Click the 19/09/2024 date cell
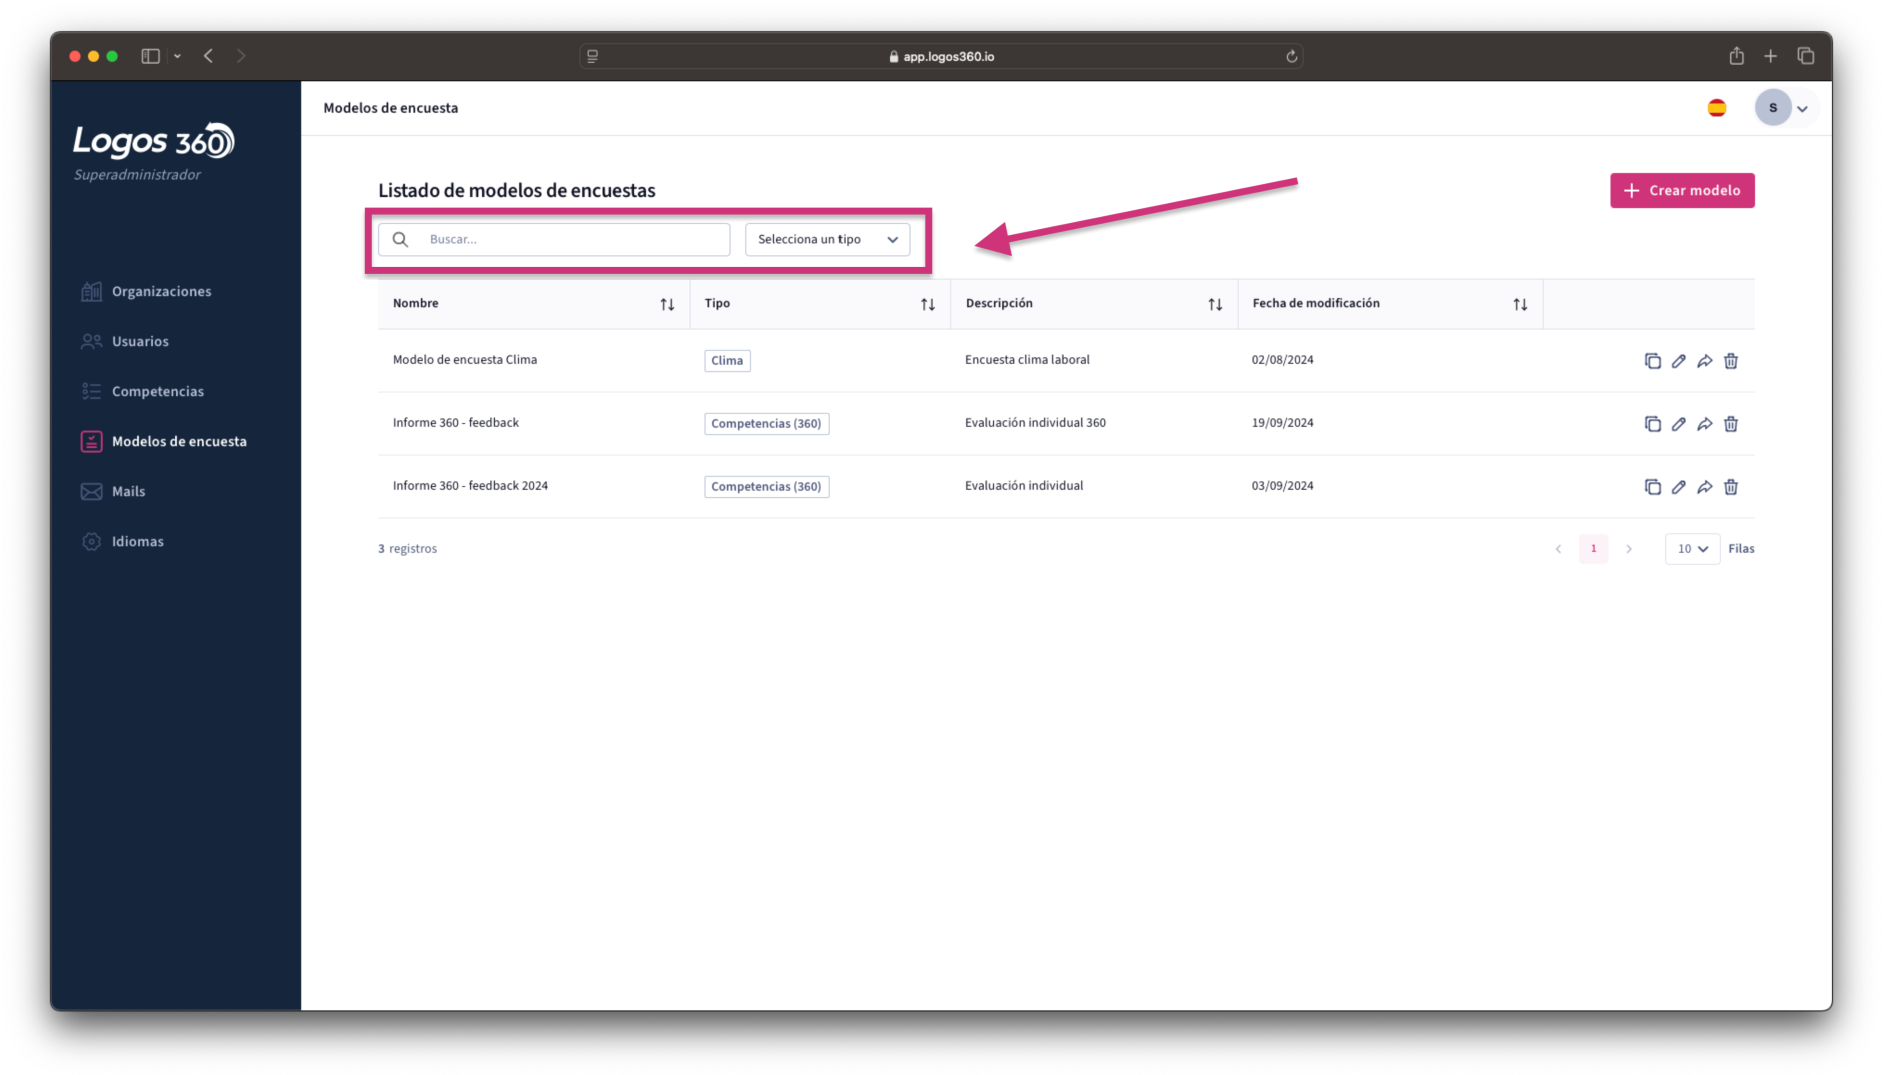This screenshot has width=1882, height=1075. pyautogui.click(x=1282, y=423)
